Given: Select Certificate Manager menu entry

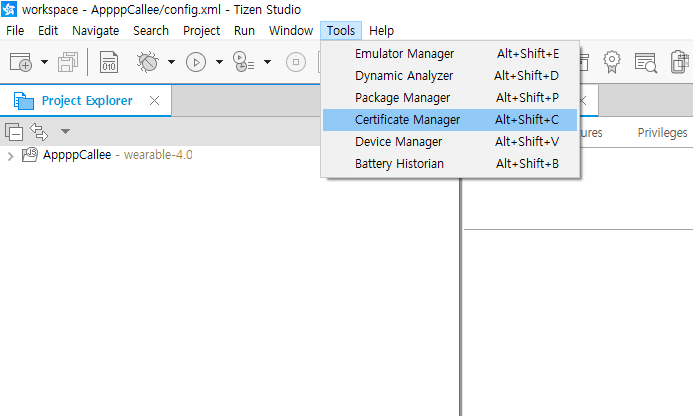Looking at the screenshot, I should 450,120.
